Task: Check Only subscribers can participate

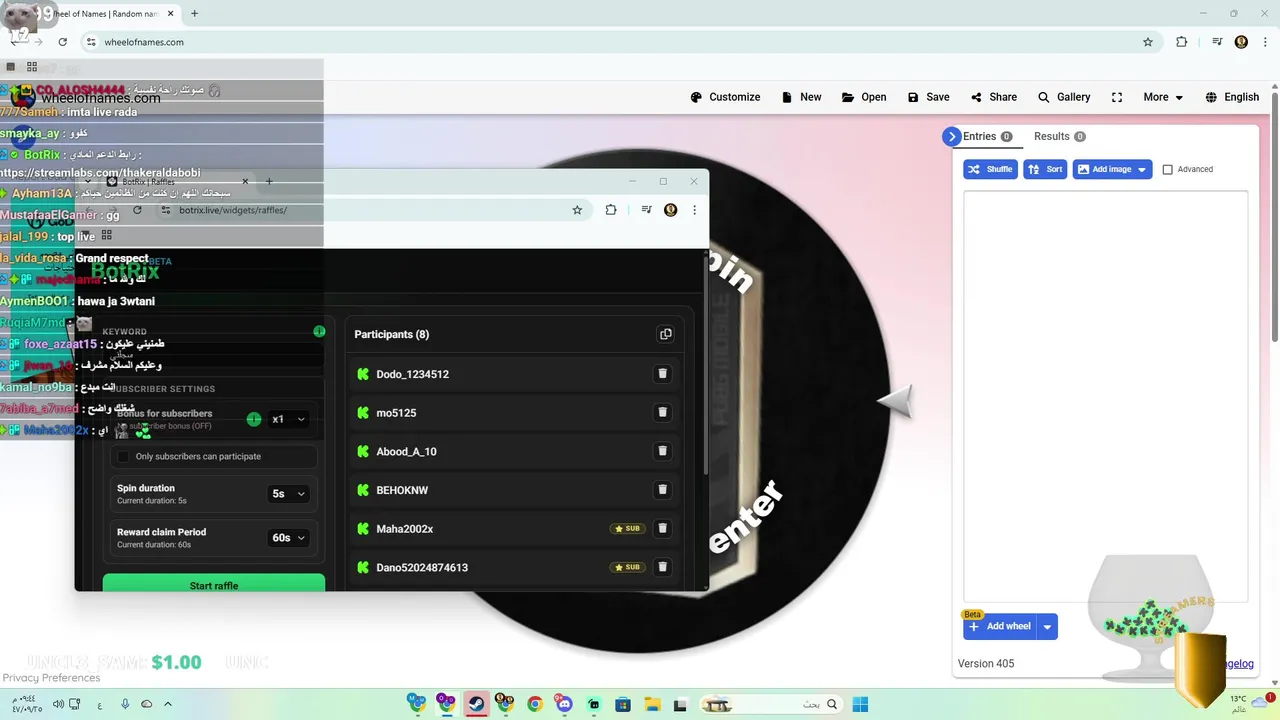Action: (124, 456)
